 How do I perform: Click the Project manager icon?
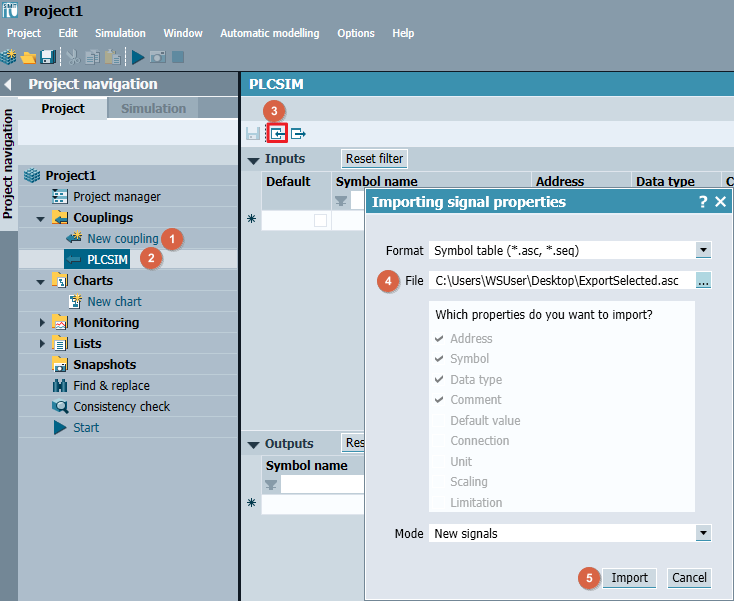(x=60, y=197)
